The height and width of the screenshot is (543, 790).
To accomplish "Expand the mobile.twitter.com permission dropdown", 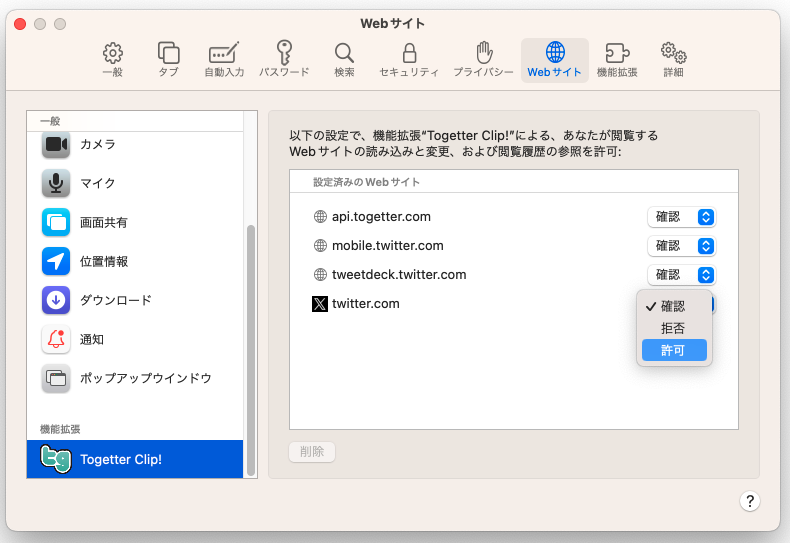I will [x=681, y=246].
